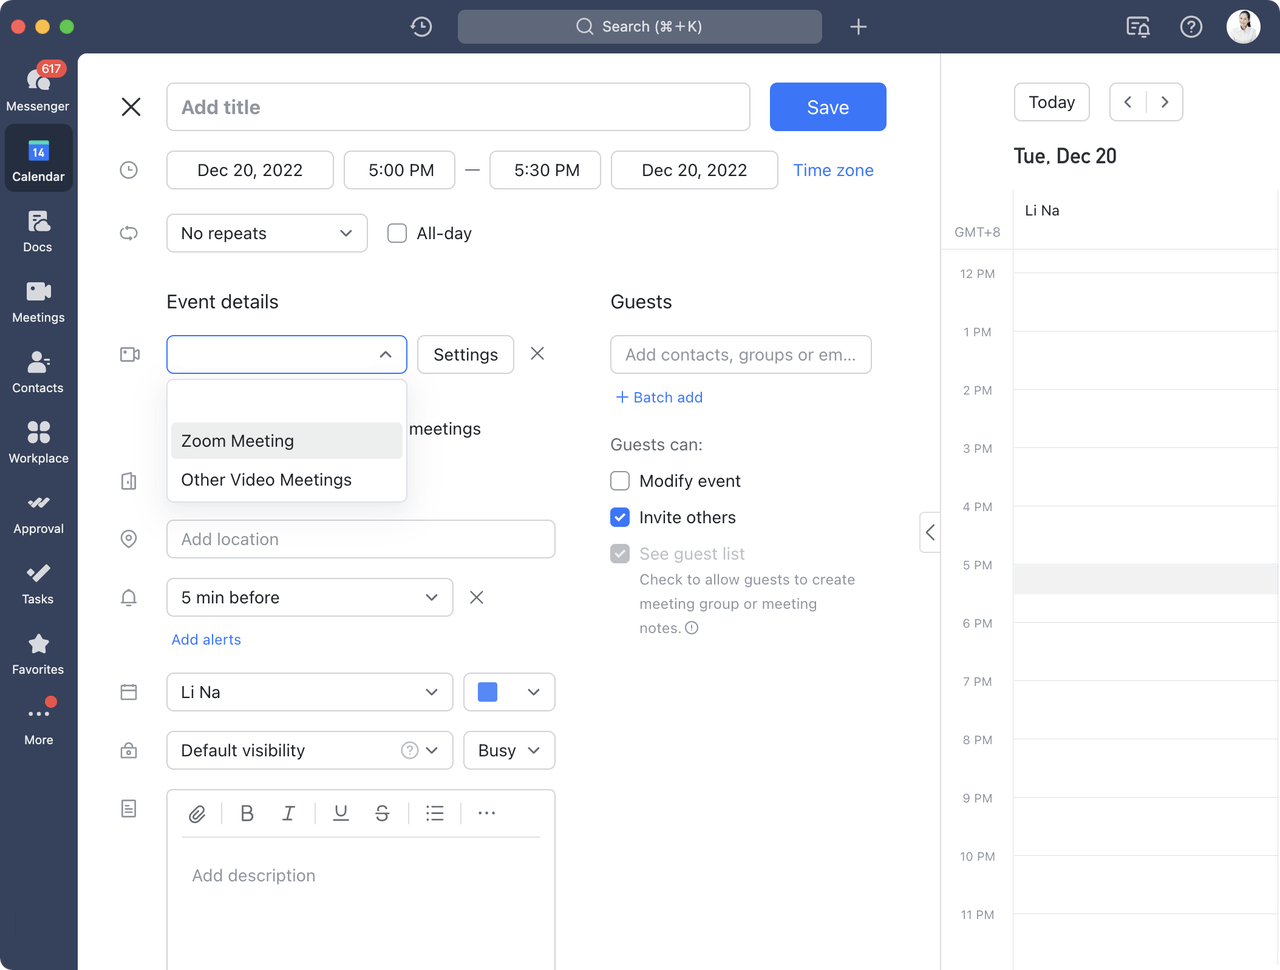
Task: Click the underline formatting icon
Action: (x=341, y=814)
